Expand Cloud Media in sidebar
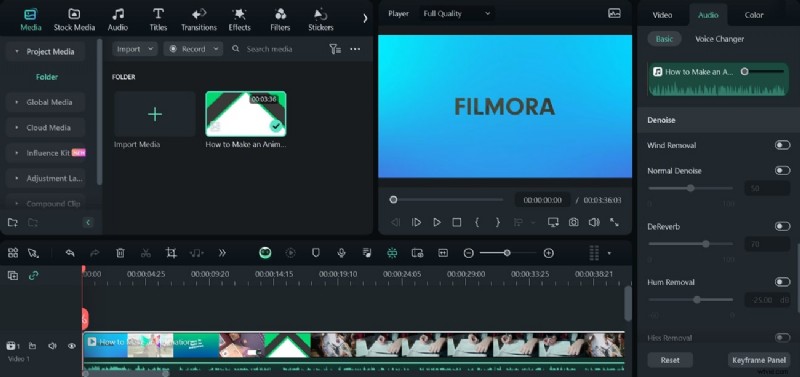The width and height of the screenshot is (800, 377). [17, 128]
